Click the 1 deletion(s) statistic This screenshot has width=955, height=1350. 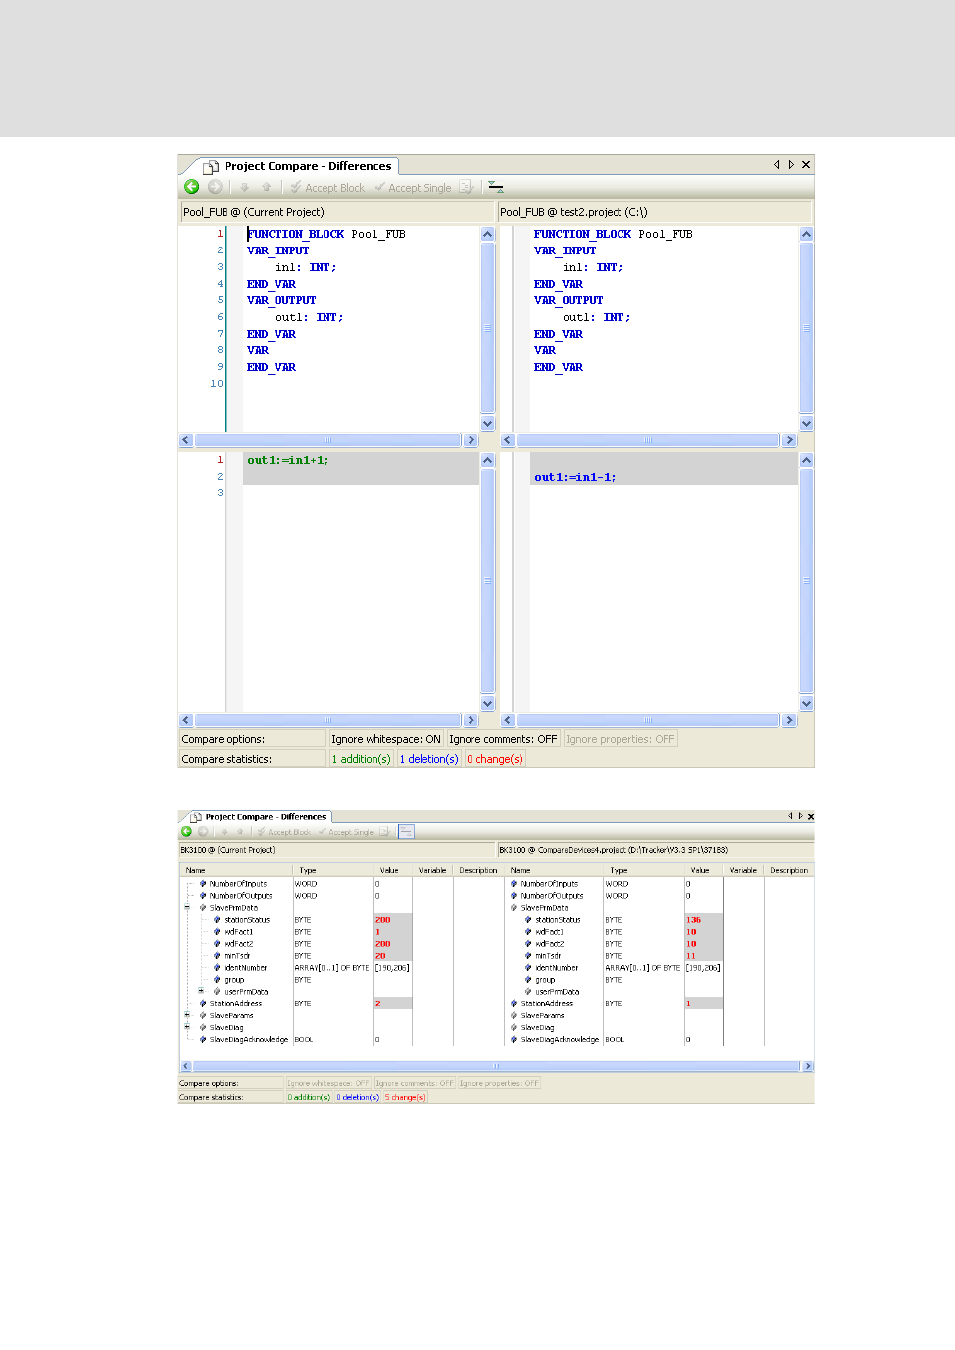(x=429, y=759)
